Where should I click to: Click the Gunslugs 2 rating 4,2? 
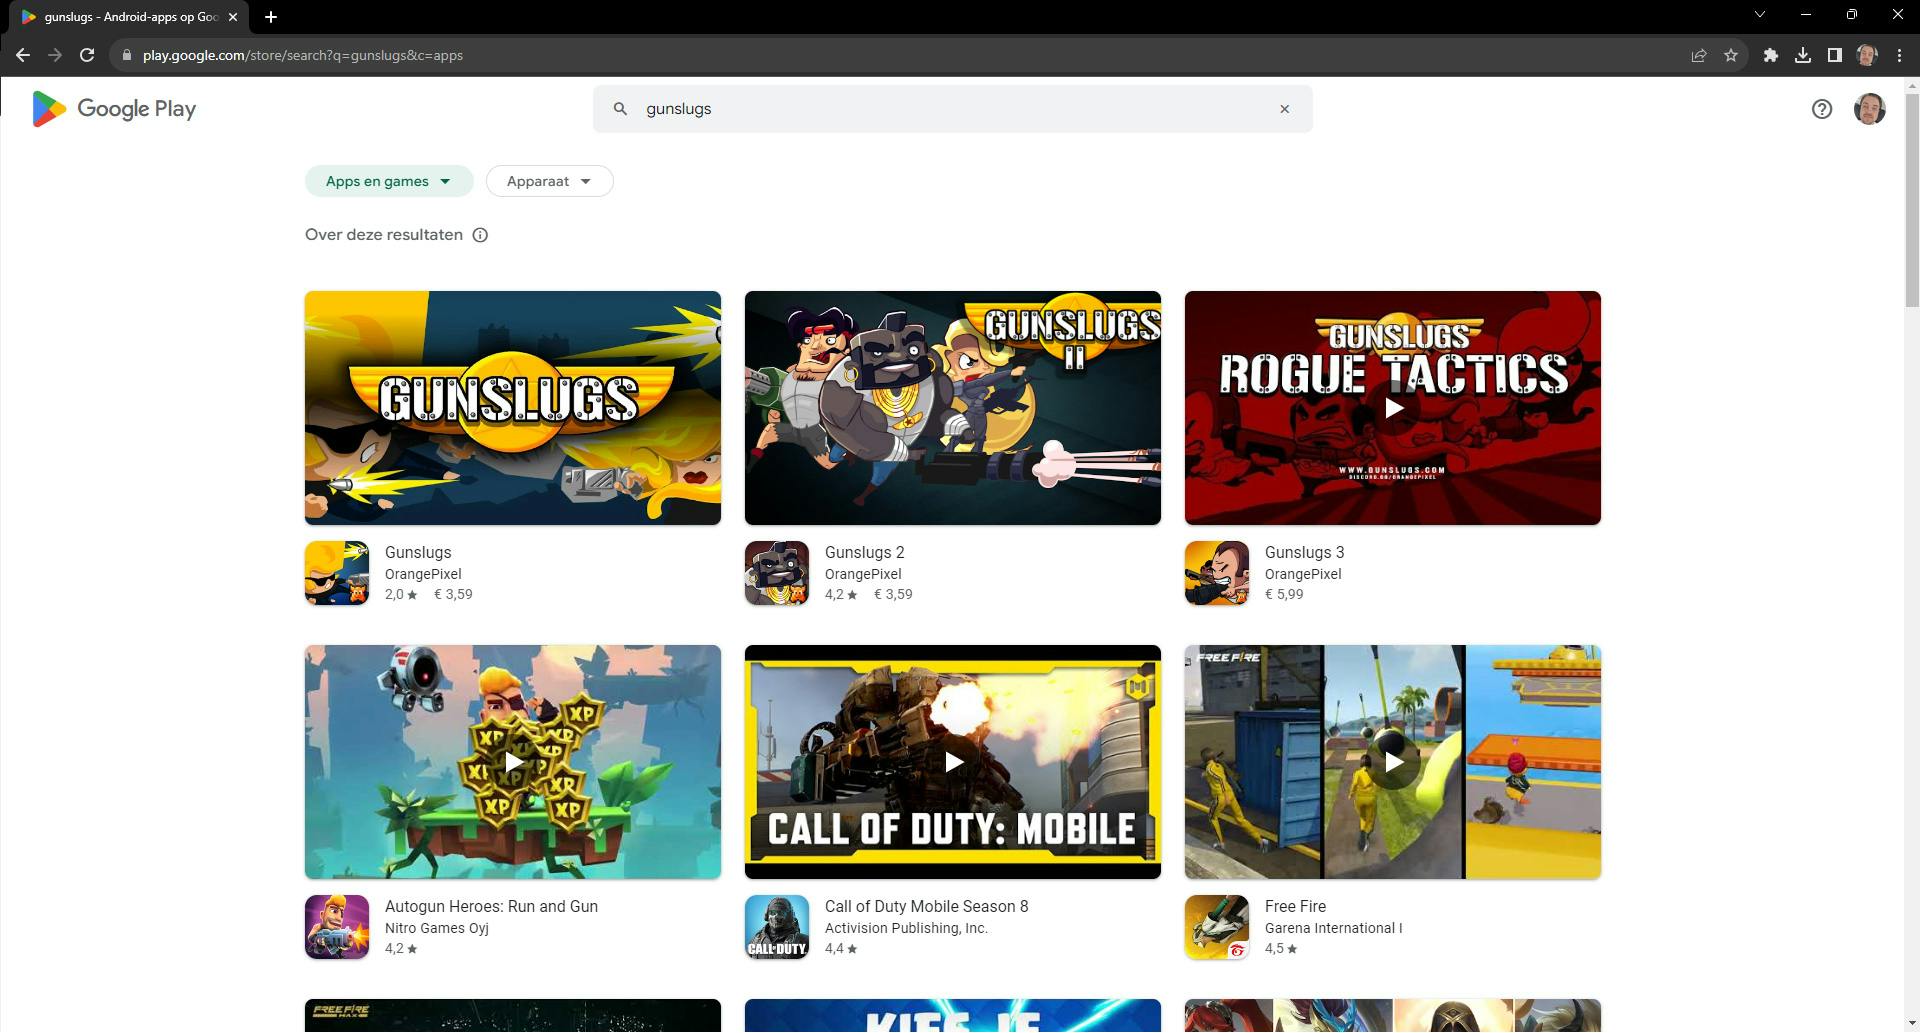coord(841,594)
